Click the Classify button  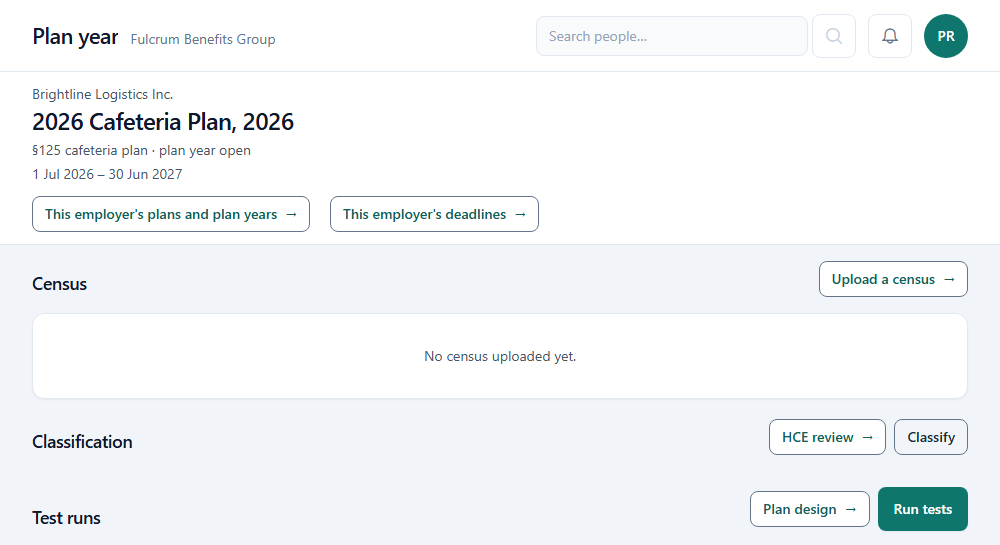tap(930, 437)
